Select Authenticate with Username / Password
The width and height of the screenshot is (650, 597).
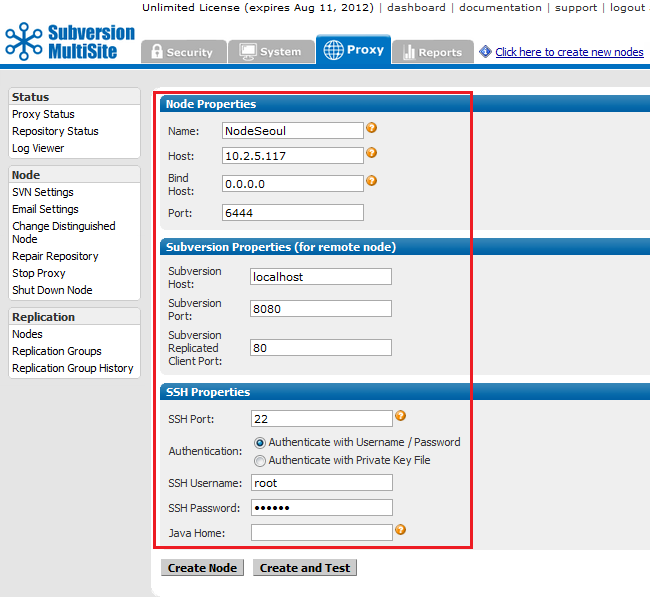(260, 443)
